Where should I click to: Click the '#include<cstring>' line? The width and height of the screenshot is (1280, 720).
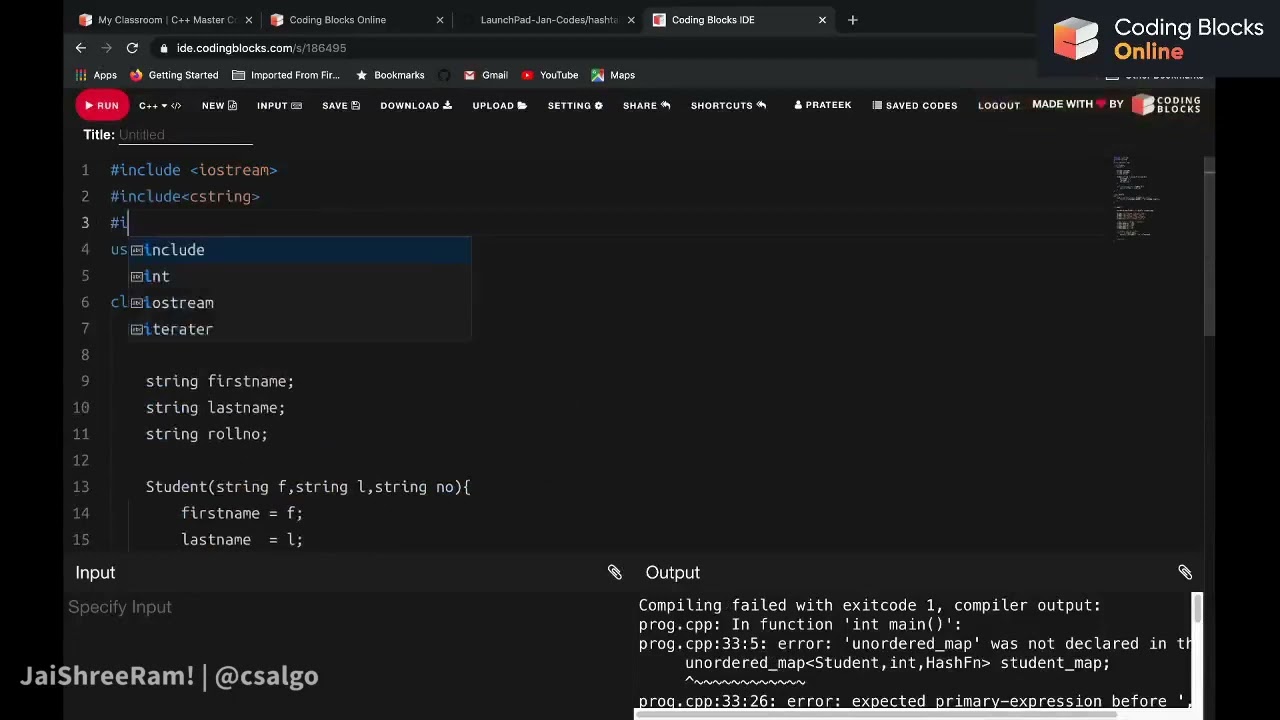point(185,197)
